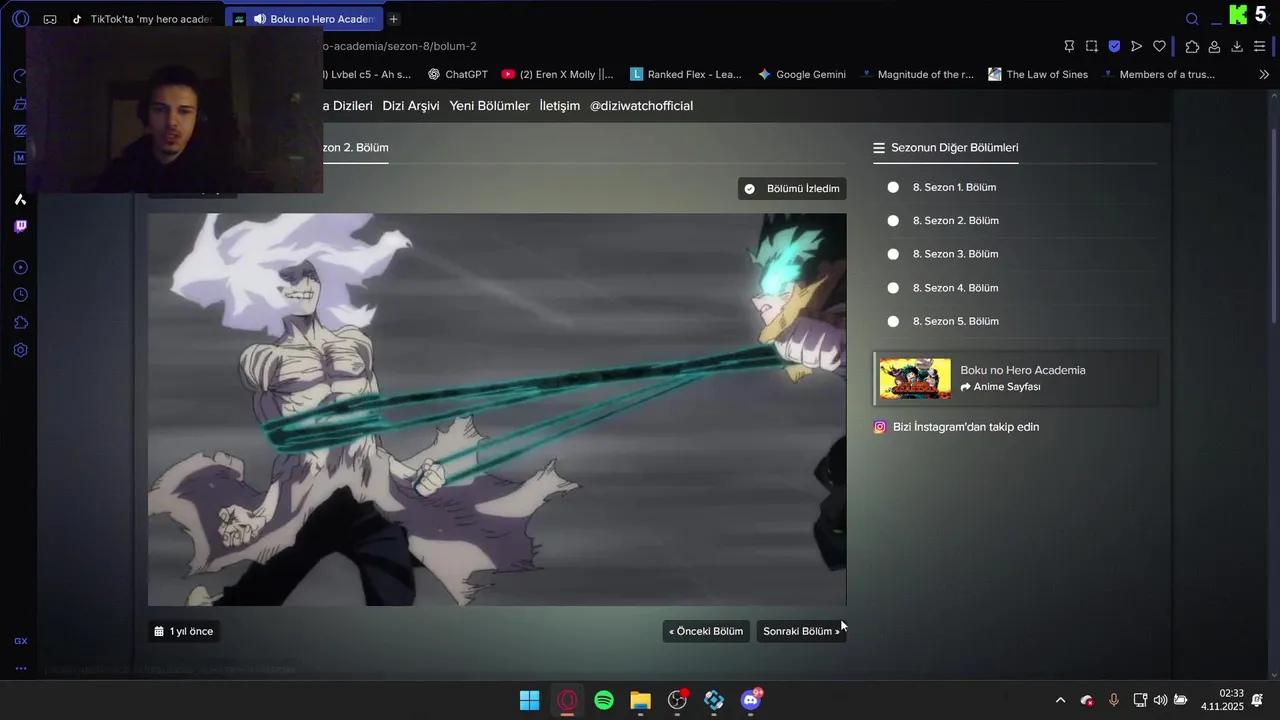The image size is (1280, 720).
Task: Show hidden system tray icons chevron
Action: 1060,700
